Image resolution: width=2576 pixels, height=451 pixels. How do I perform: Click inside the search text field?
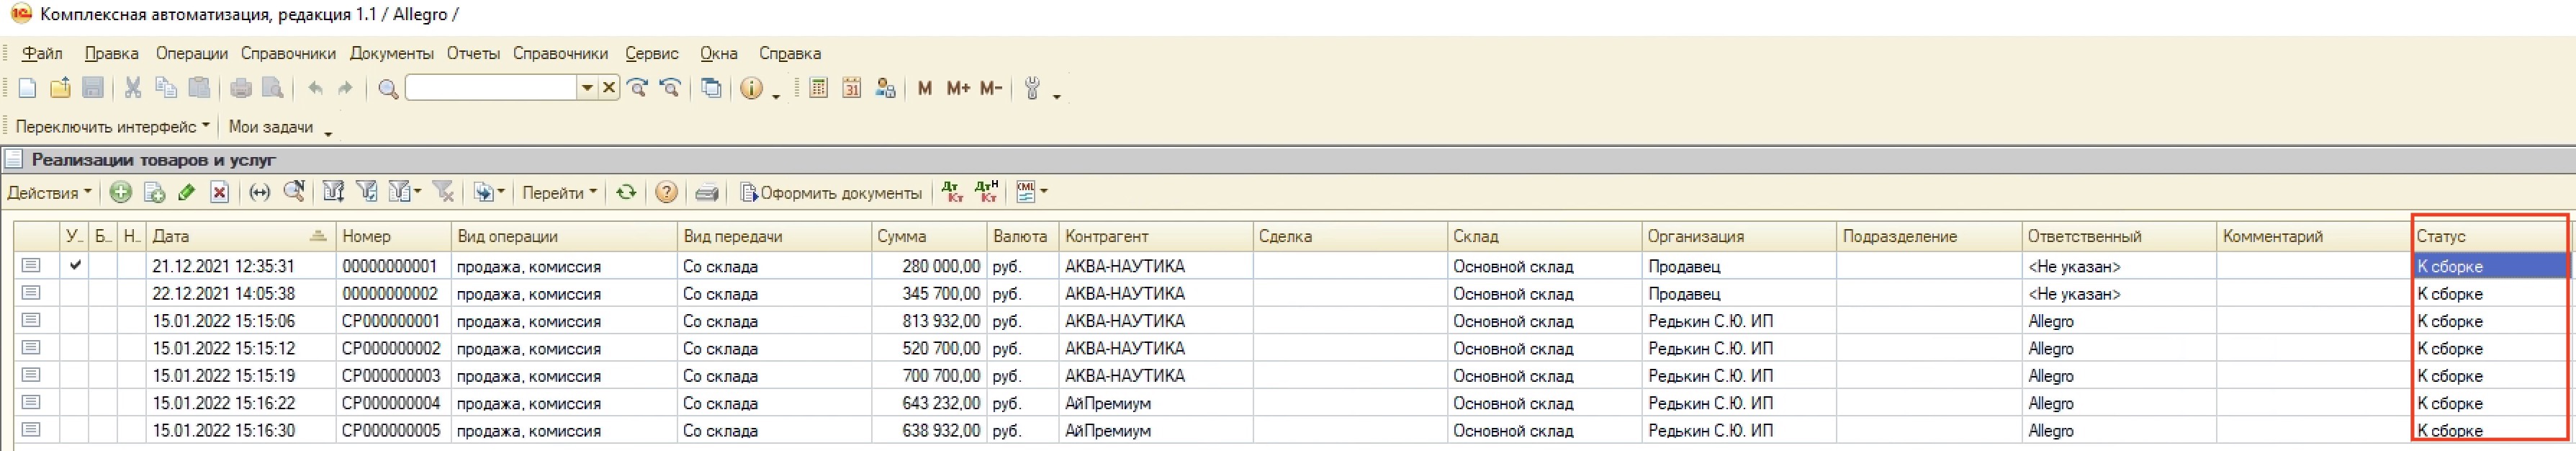tap(491, 88)
